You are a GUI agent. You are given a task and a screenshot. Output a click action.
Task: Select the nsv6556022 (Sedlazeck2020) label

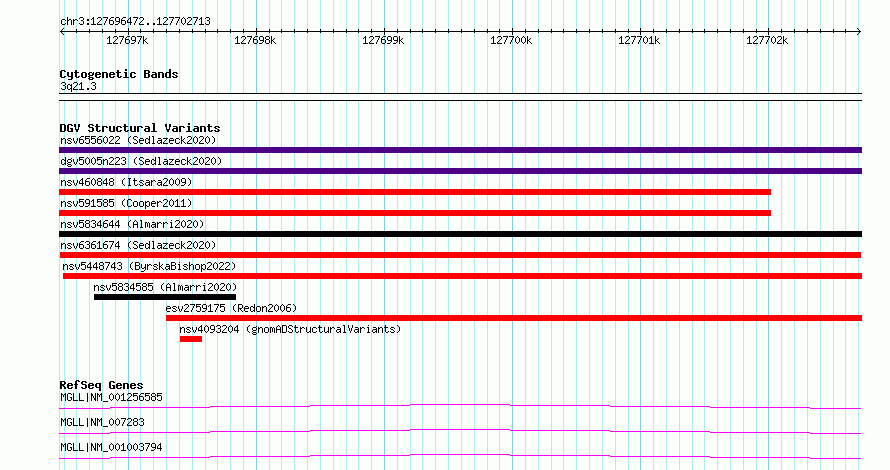point(138,140)
